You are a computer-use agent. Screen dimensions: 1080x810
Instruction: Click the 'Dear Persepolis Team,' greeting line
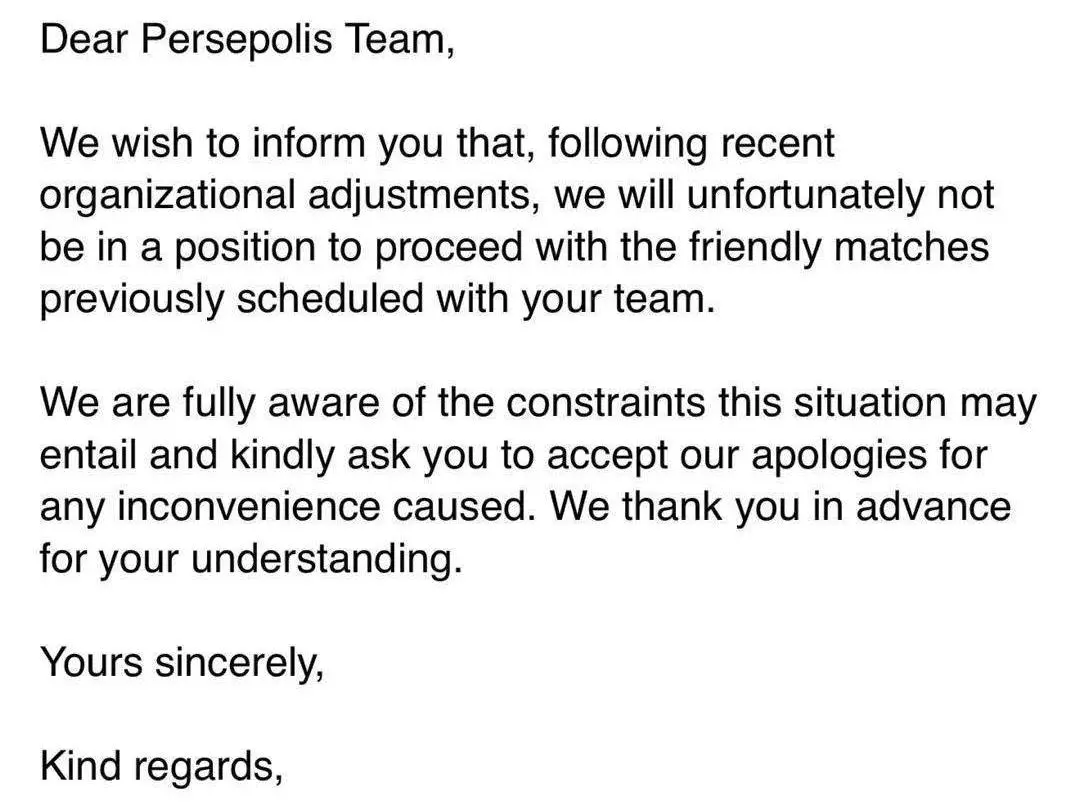(247, 39)
